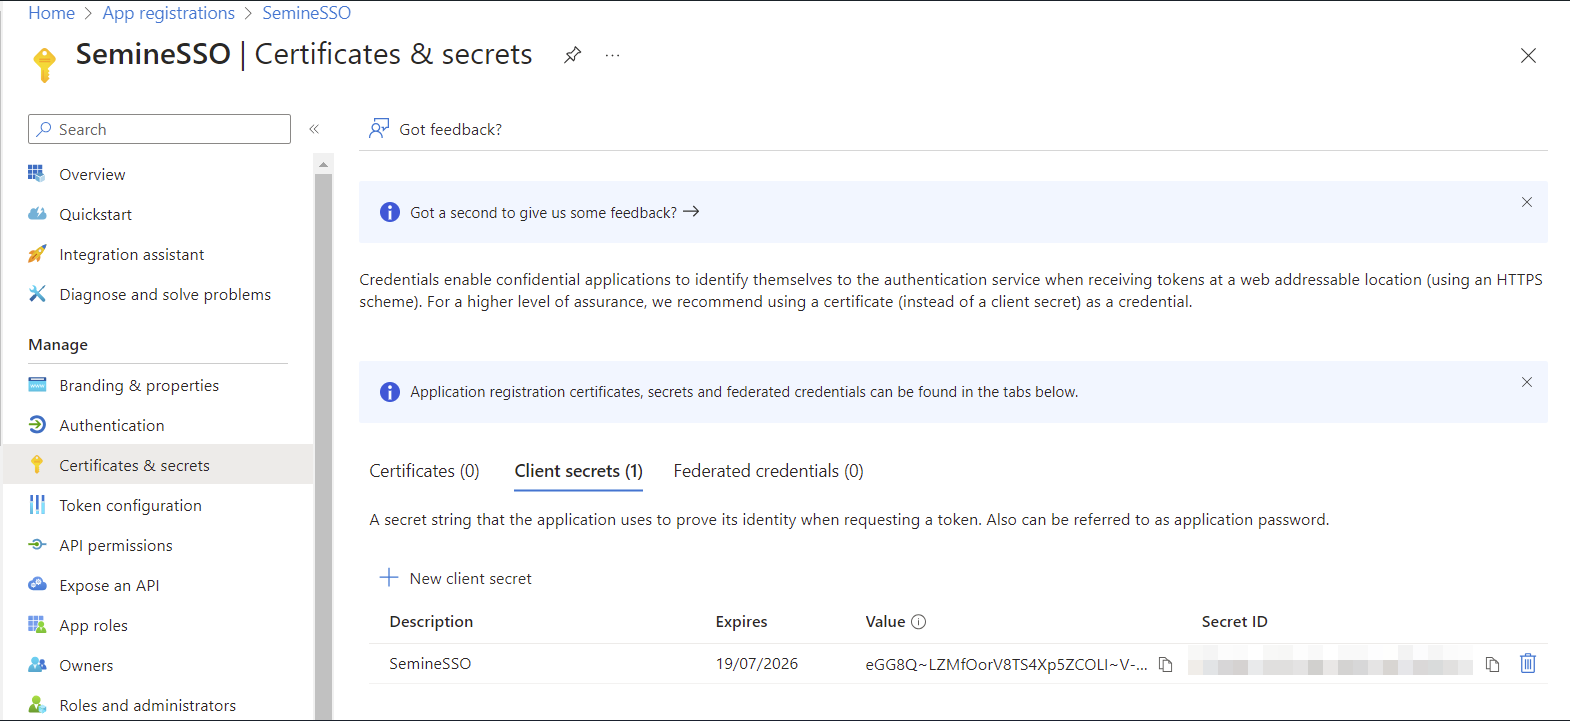The width and height of the screenshot is (1570, 721).
Task: Go to Home via breadcrumb
Action: (x=51, y=13)
